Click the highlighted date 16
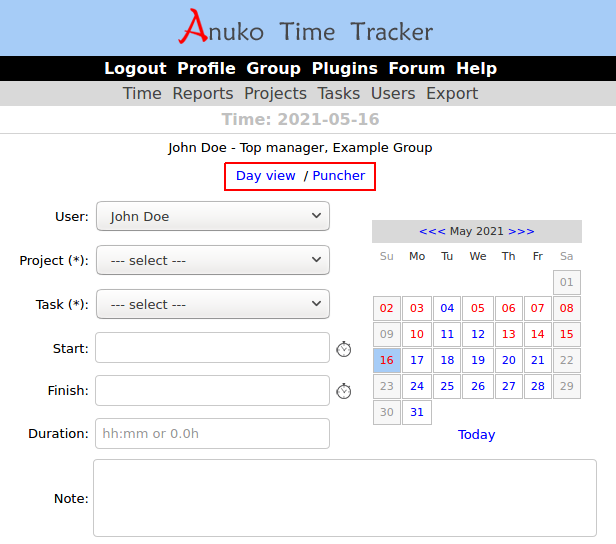616x544 pixels. click(387, 360)
